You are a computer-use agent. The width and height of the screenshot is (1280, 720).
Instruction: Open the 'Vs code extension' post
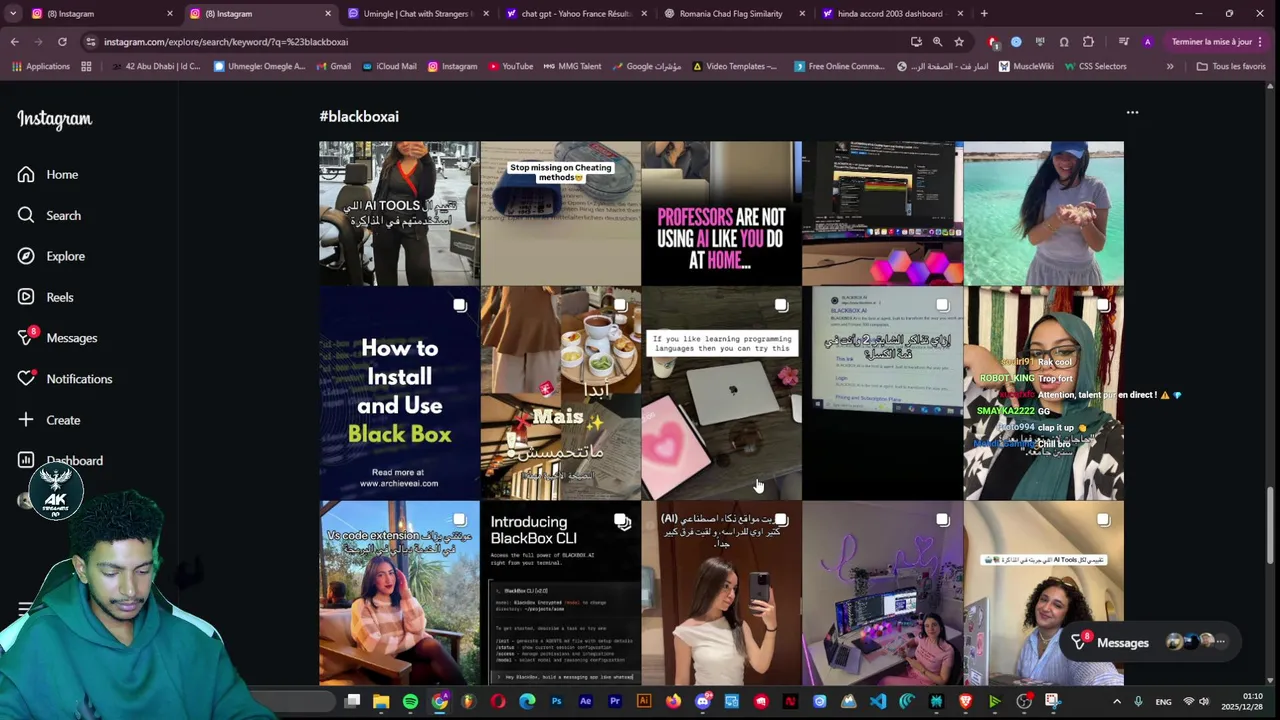399,593
